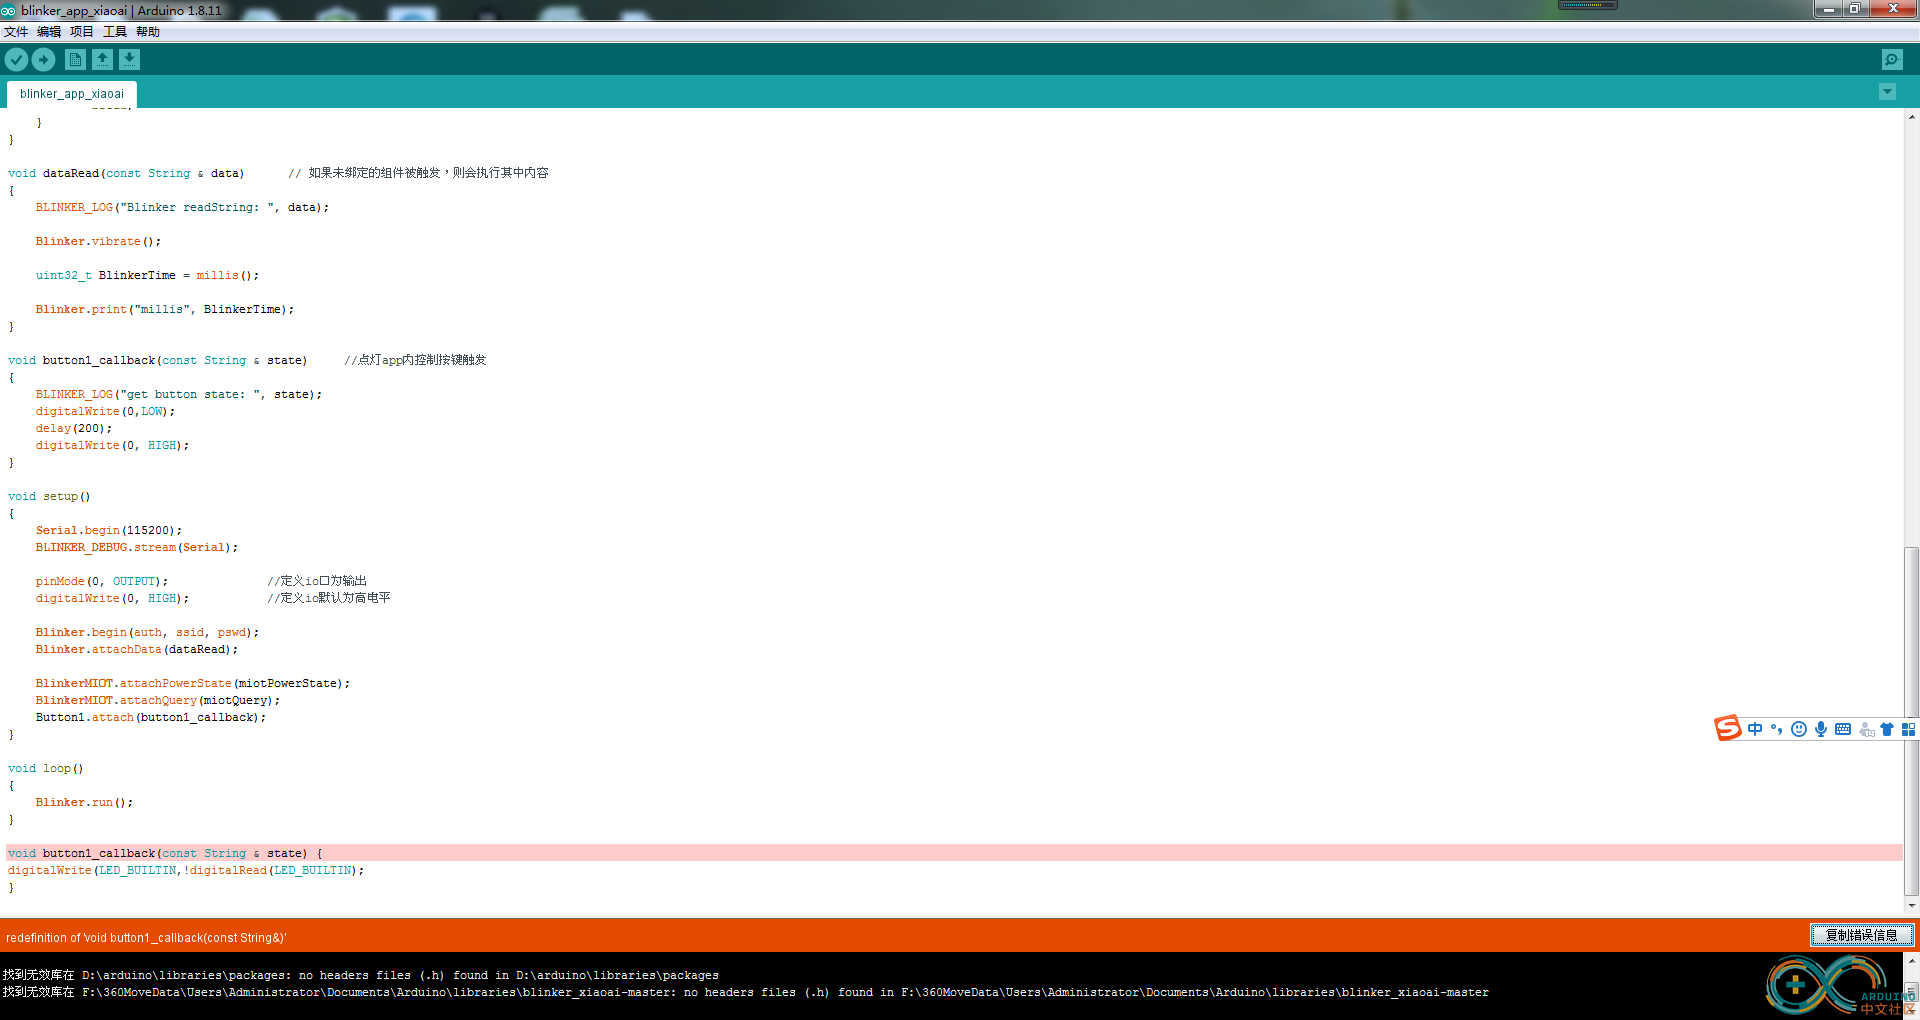Viewport: 1920px width, 1020px height.
Task: Click the digitalWrite(LED_BUILTIN...) line
Action: tap(186, 870)
